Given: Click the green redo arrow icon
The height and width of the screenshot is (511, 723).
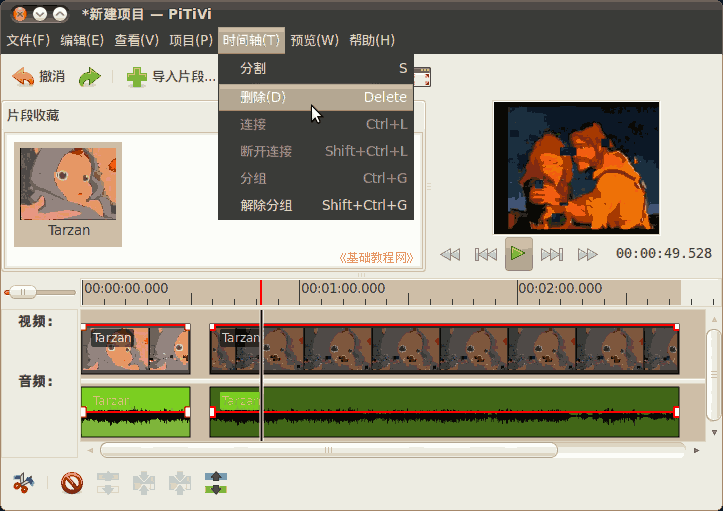Looking at the screenshot, I should [x=89, y=77].
